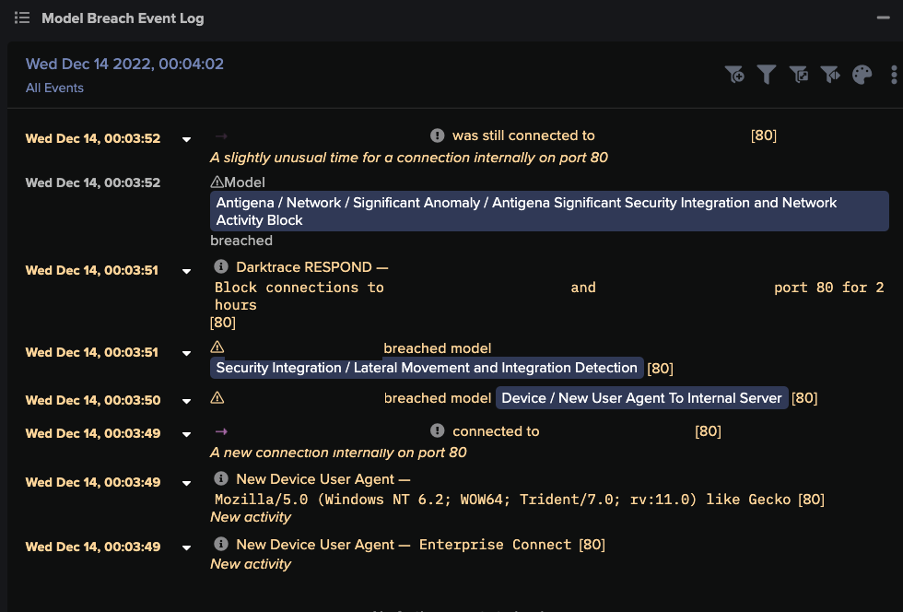904x612 pixels.
Task: Click the Device / New User Agent model badge
Action: [x=640, y=397]
